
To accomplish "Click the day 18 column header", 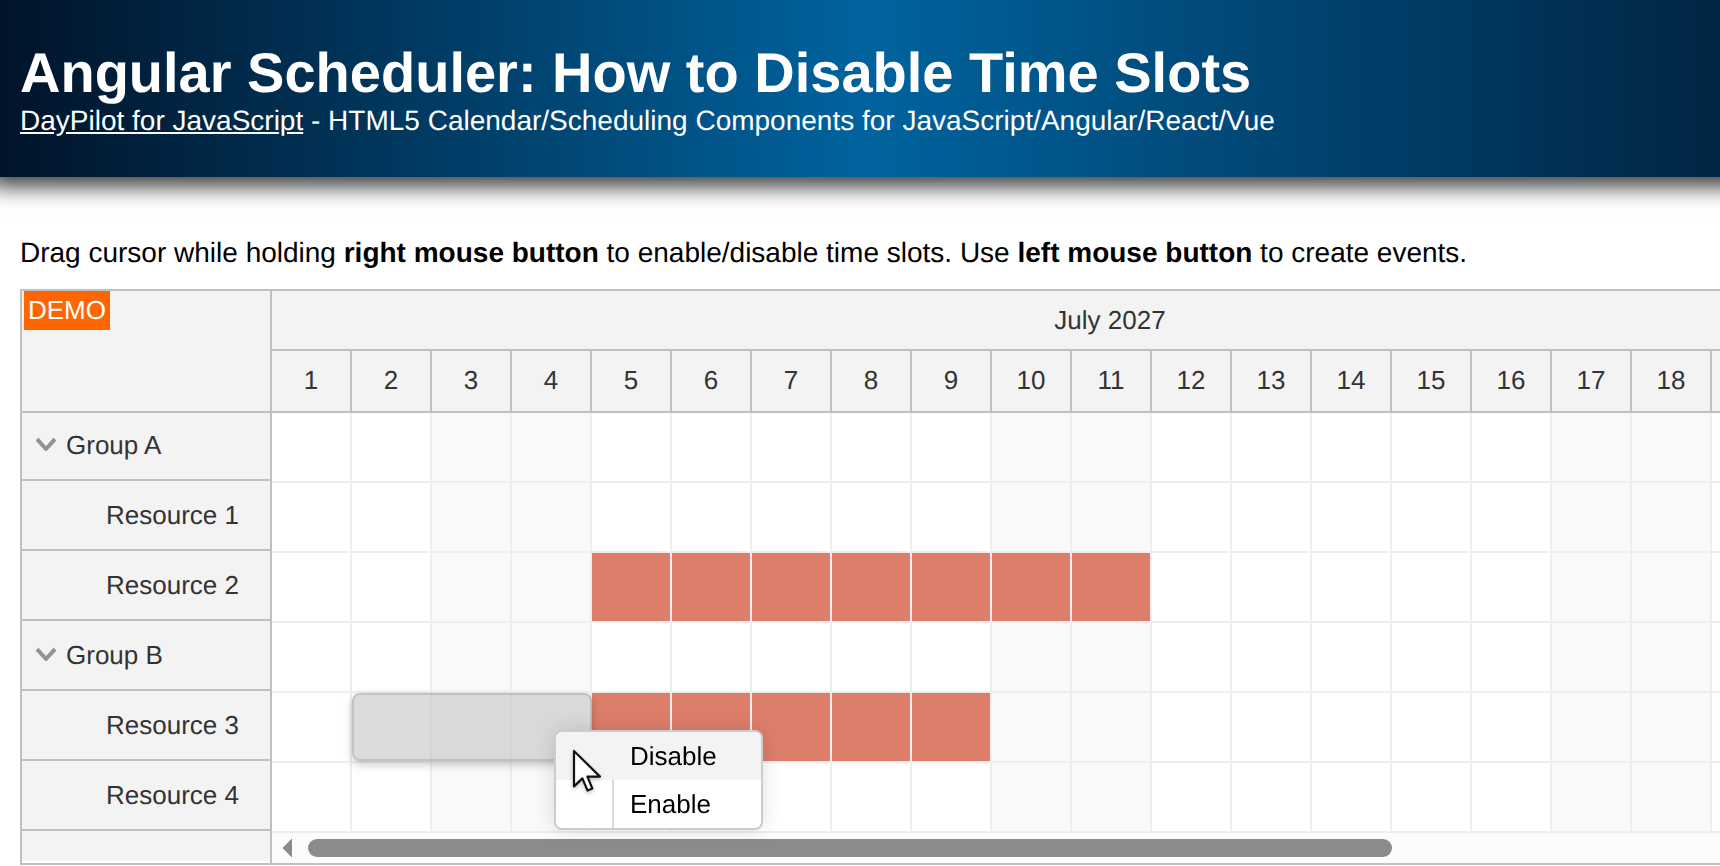I will (x=1671, y=381).
